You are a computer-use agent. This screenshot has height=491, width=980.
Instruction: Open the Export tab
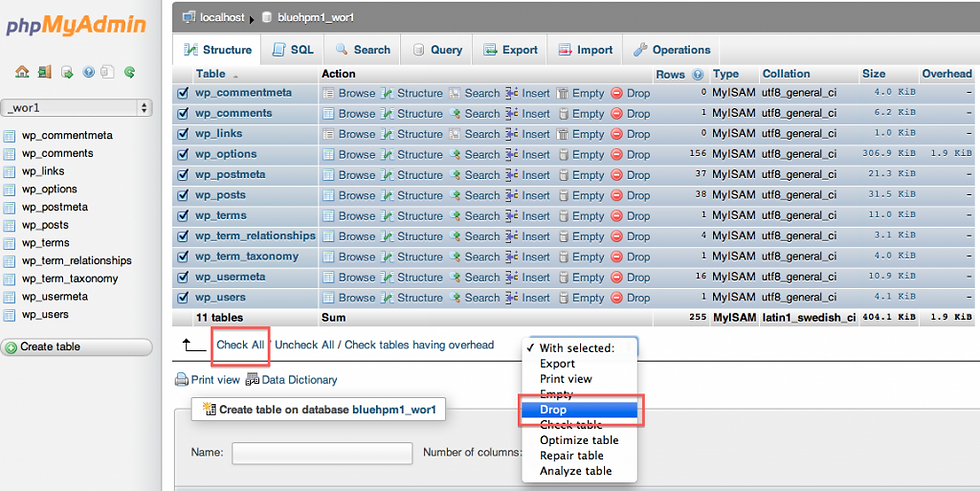click(511, 50)
